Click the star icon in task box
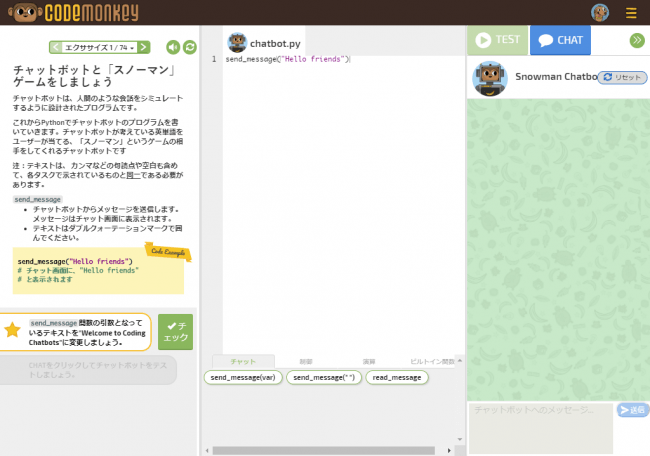The image size is (650, 456). [12, 330]
